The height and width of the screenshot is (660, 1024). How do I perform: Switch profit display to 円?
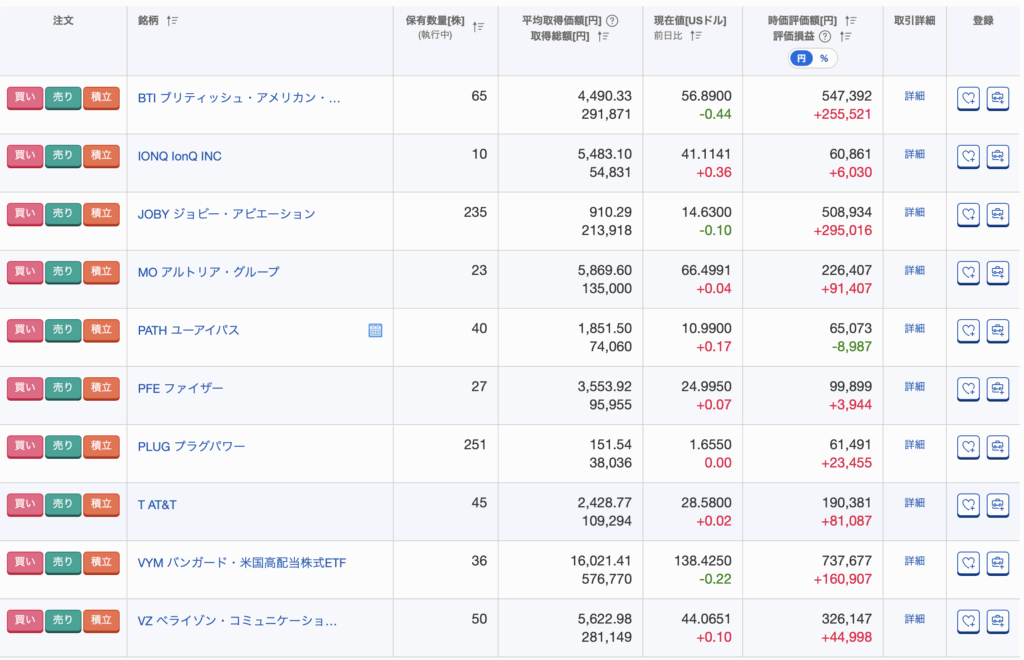[x=801, y=58]
